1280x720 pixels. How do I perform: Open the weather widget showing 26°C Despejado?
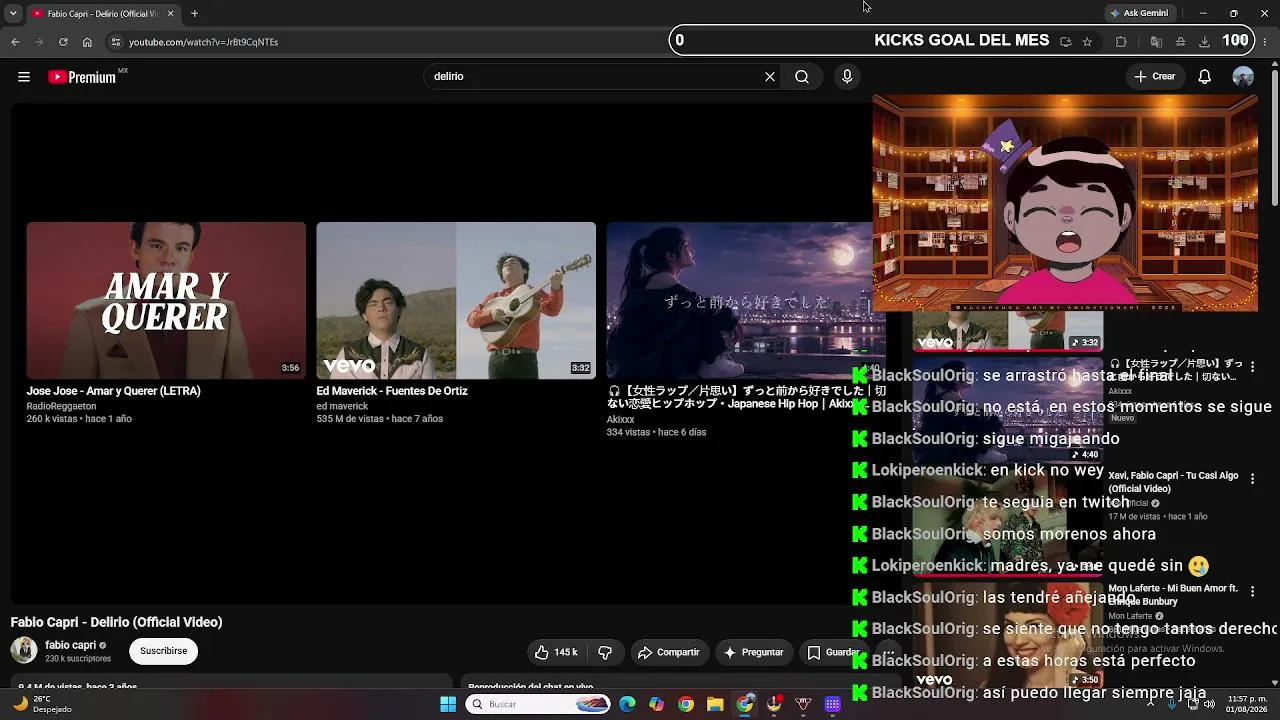click(43, 704)
